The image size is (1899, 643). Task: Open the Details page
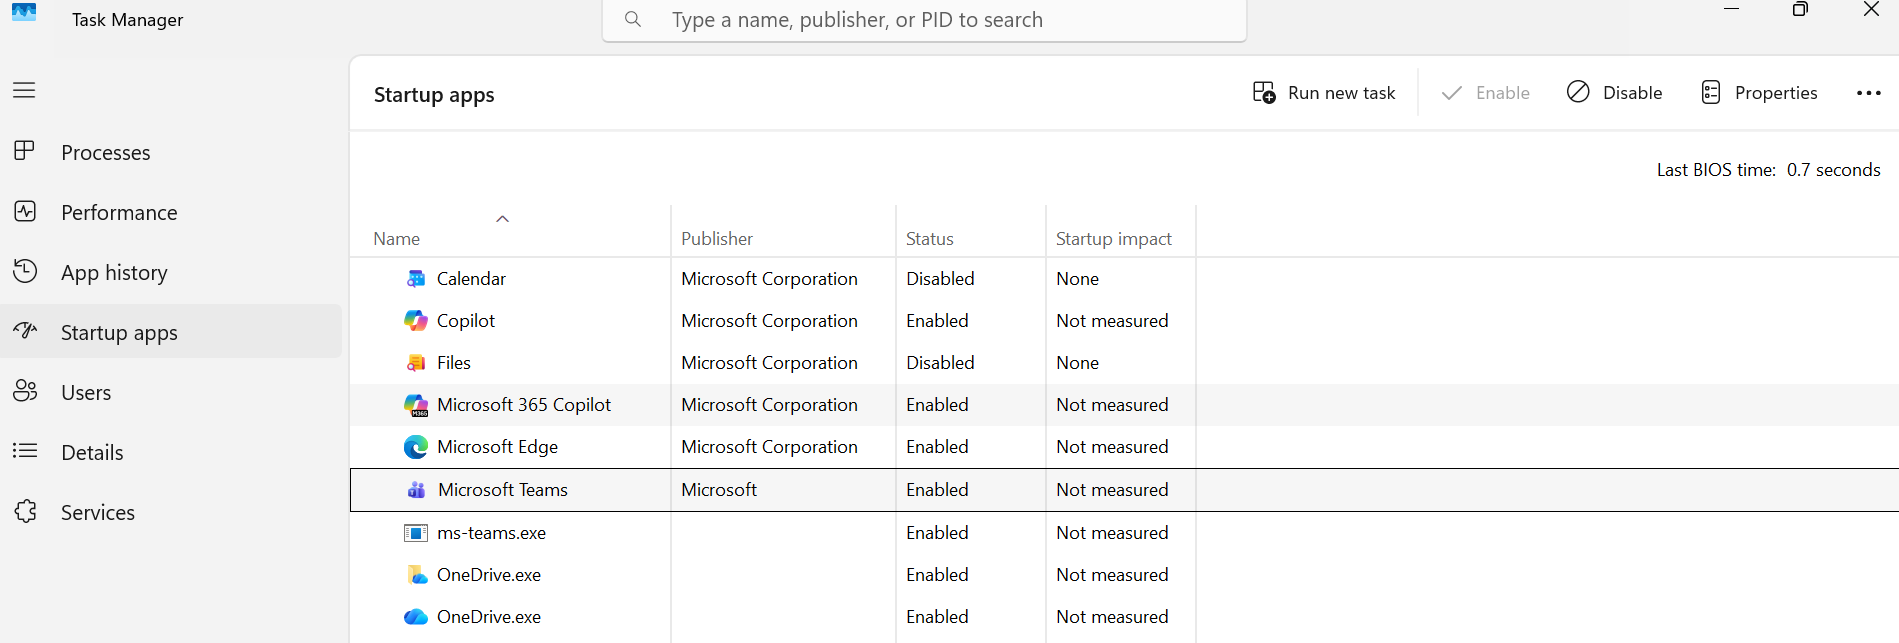tap(172, 452)
